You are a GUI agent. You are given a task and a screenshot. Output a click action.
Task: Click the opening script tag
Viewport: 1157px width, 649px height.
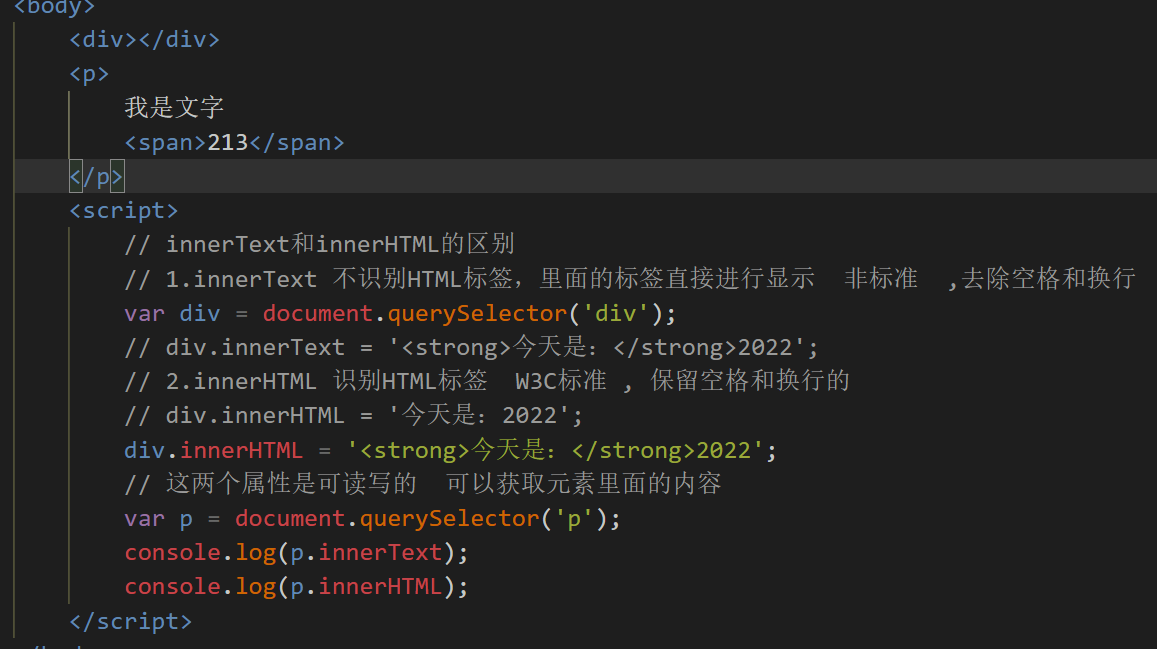click(124, 211)
